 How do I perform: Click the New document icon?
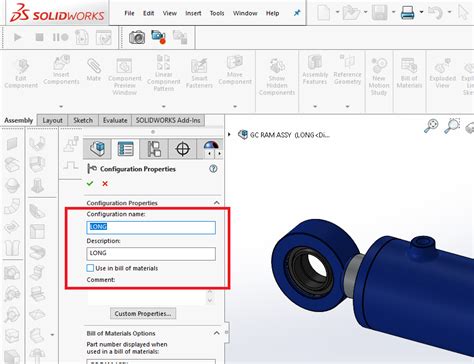click(323, 13)
